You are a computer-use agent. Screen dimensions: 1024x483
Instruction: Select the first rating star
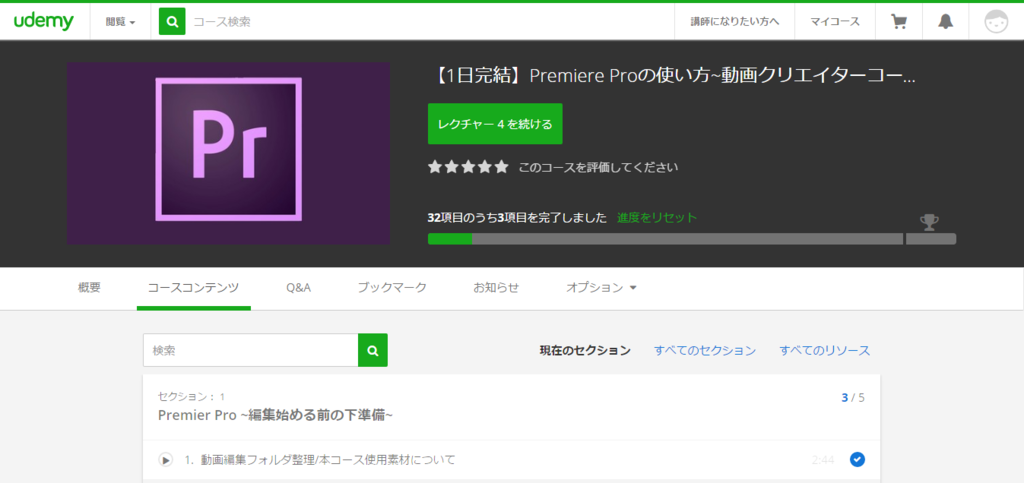tap(435, 167)
